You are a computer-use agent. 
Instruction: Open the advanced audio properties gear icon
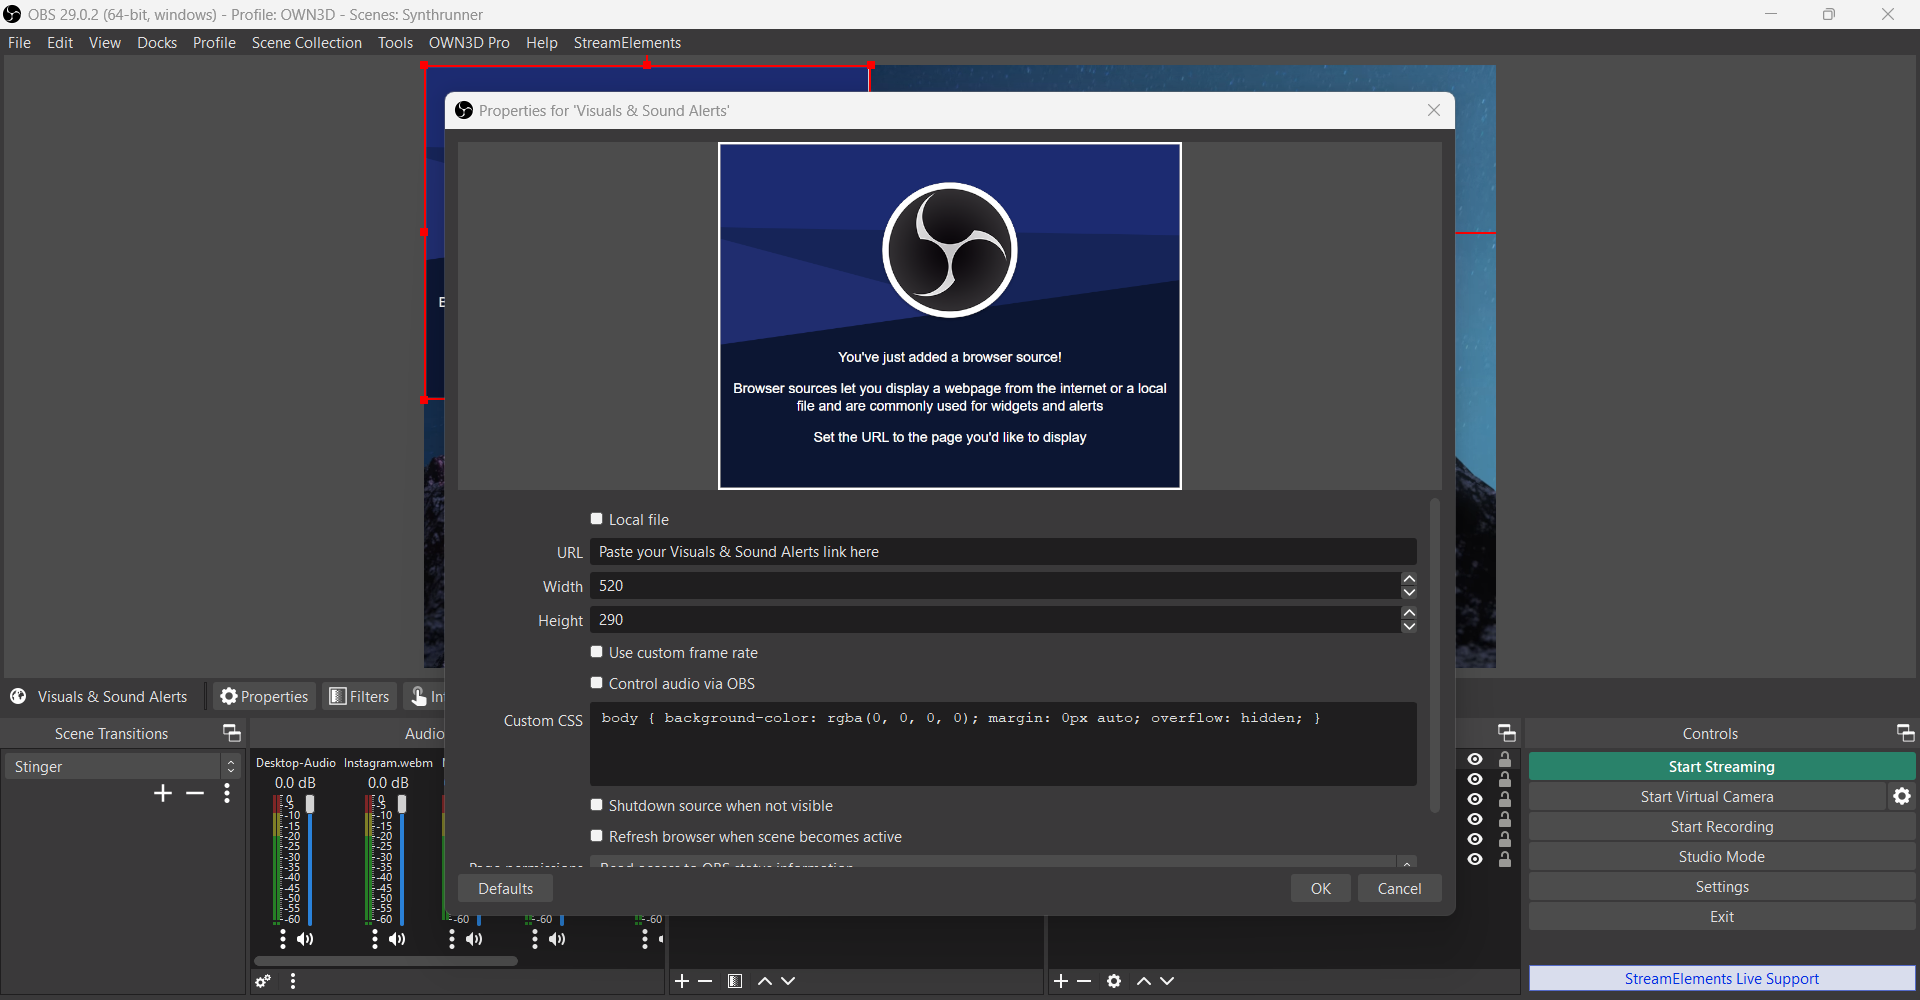(263, 982)
